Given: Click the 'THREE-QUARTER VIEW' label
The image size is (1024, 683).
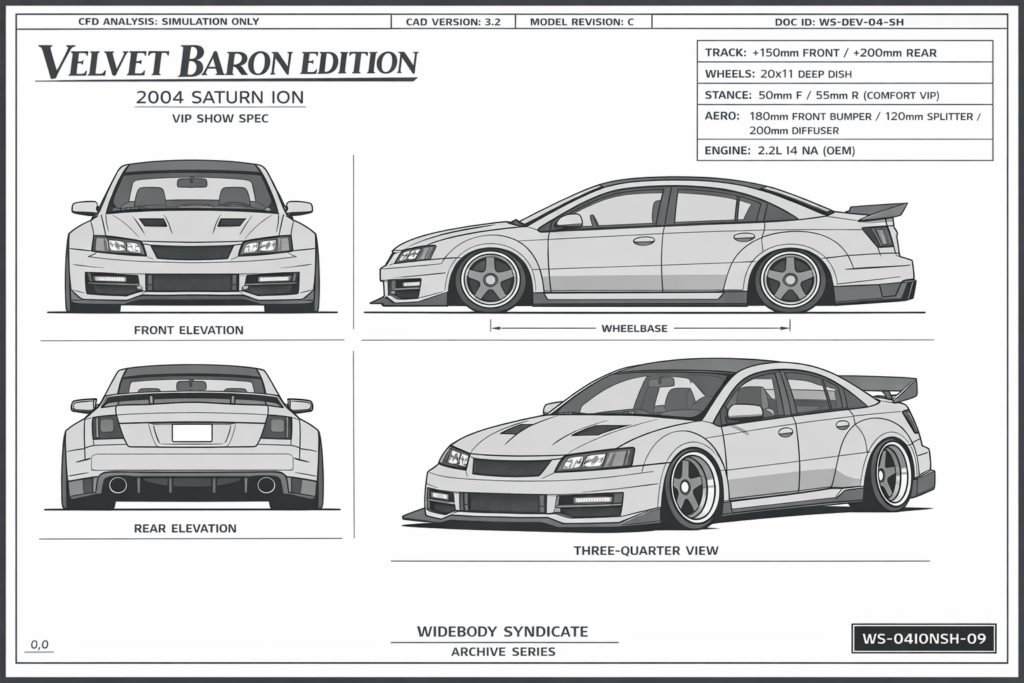Looking at the screenshot, I should [646, 550].
